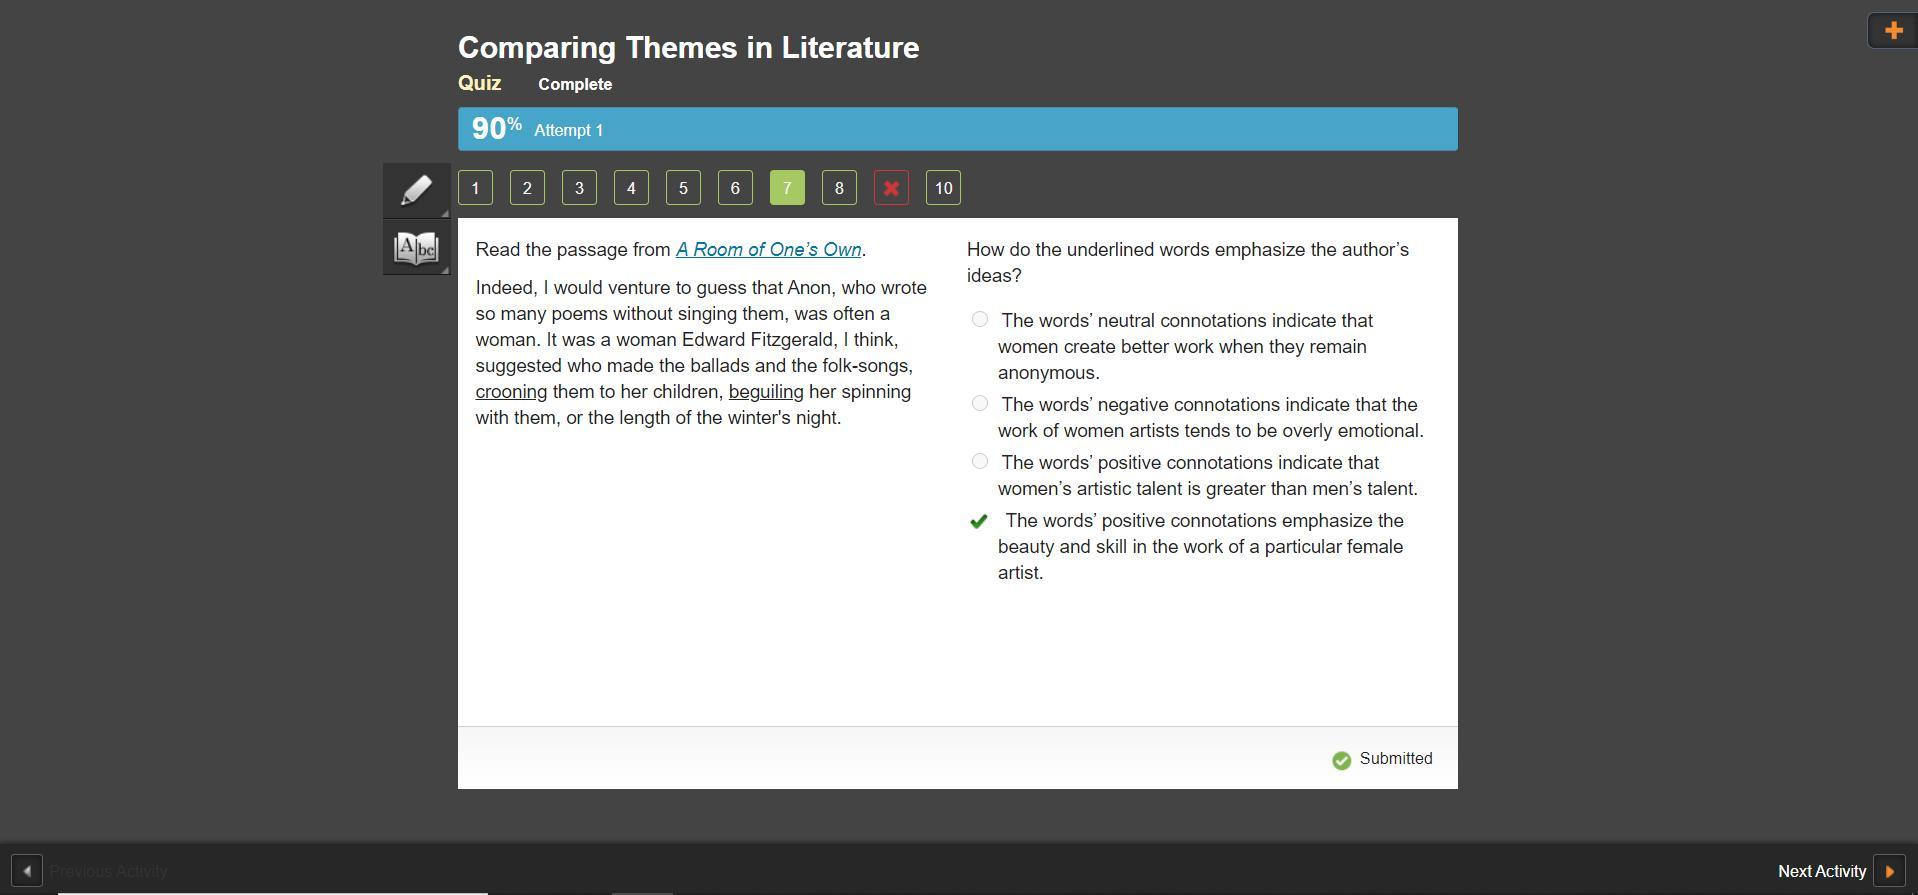Open question 8
Image resolution: width=1918 pixels, height=895 pixels.
click(839, 188)
